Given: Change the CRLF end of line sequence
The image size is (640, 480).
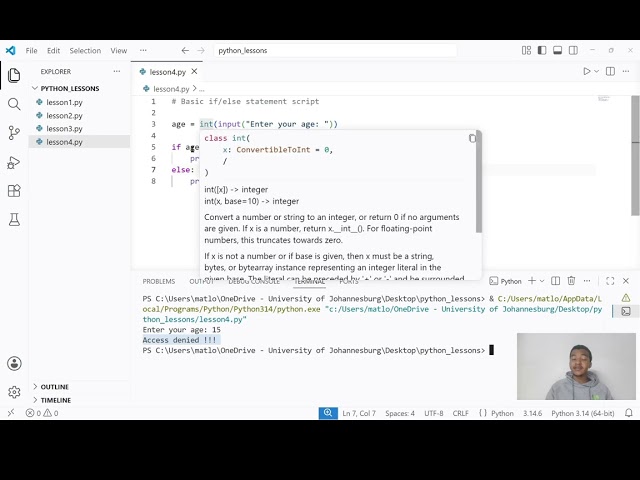Looking at the screenshot, I should click(460, 413).
